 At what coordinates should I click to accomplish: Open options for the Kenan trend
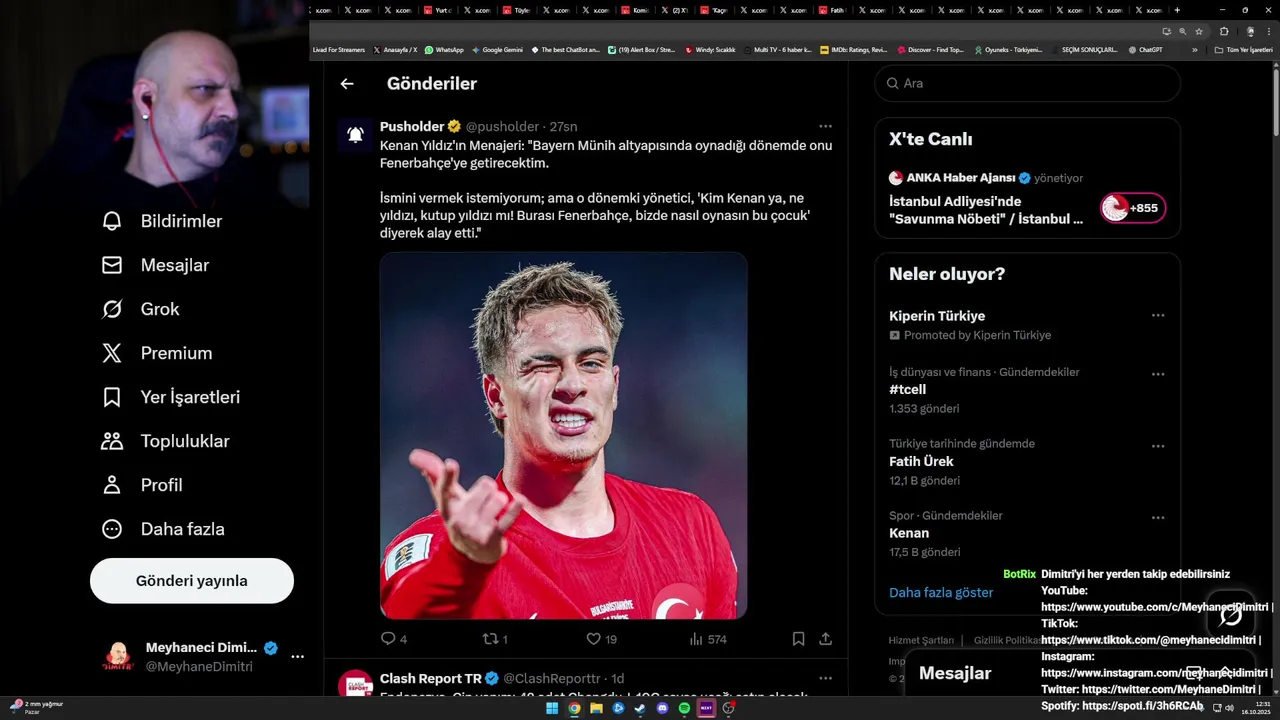[1158, 518]
